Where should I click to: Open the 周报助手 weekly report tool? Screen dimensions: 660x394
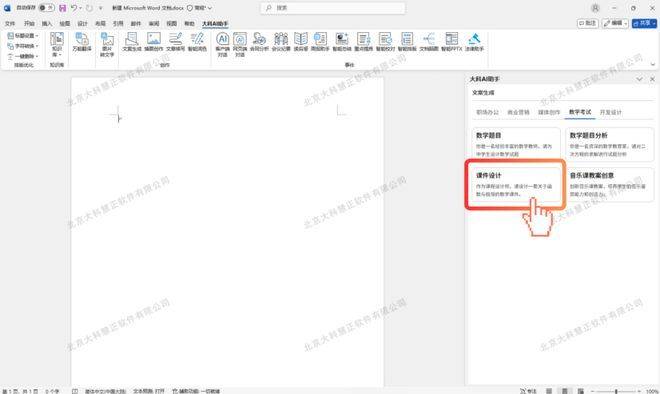point(320,42)
